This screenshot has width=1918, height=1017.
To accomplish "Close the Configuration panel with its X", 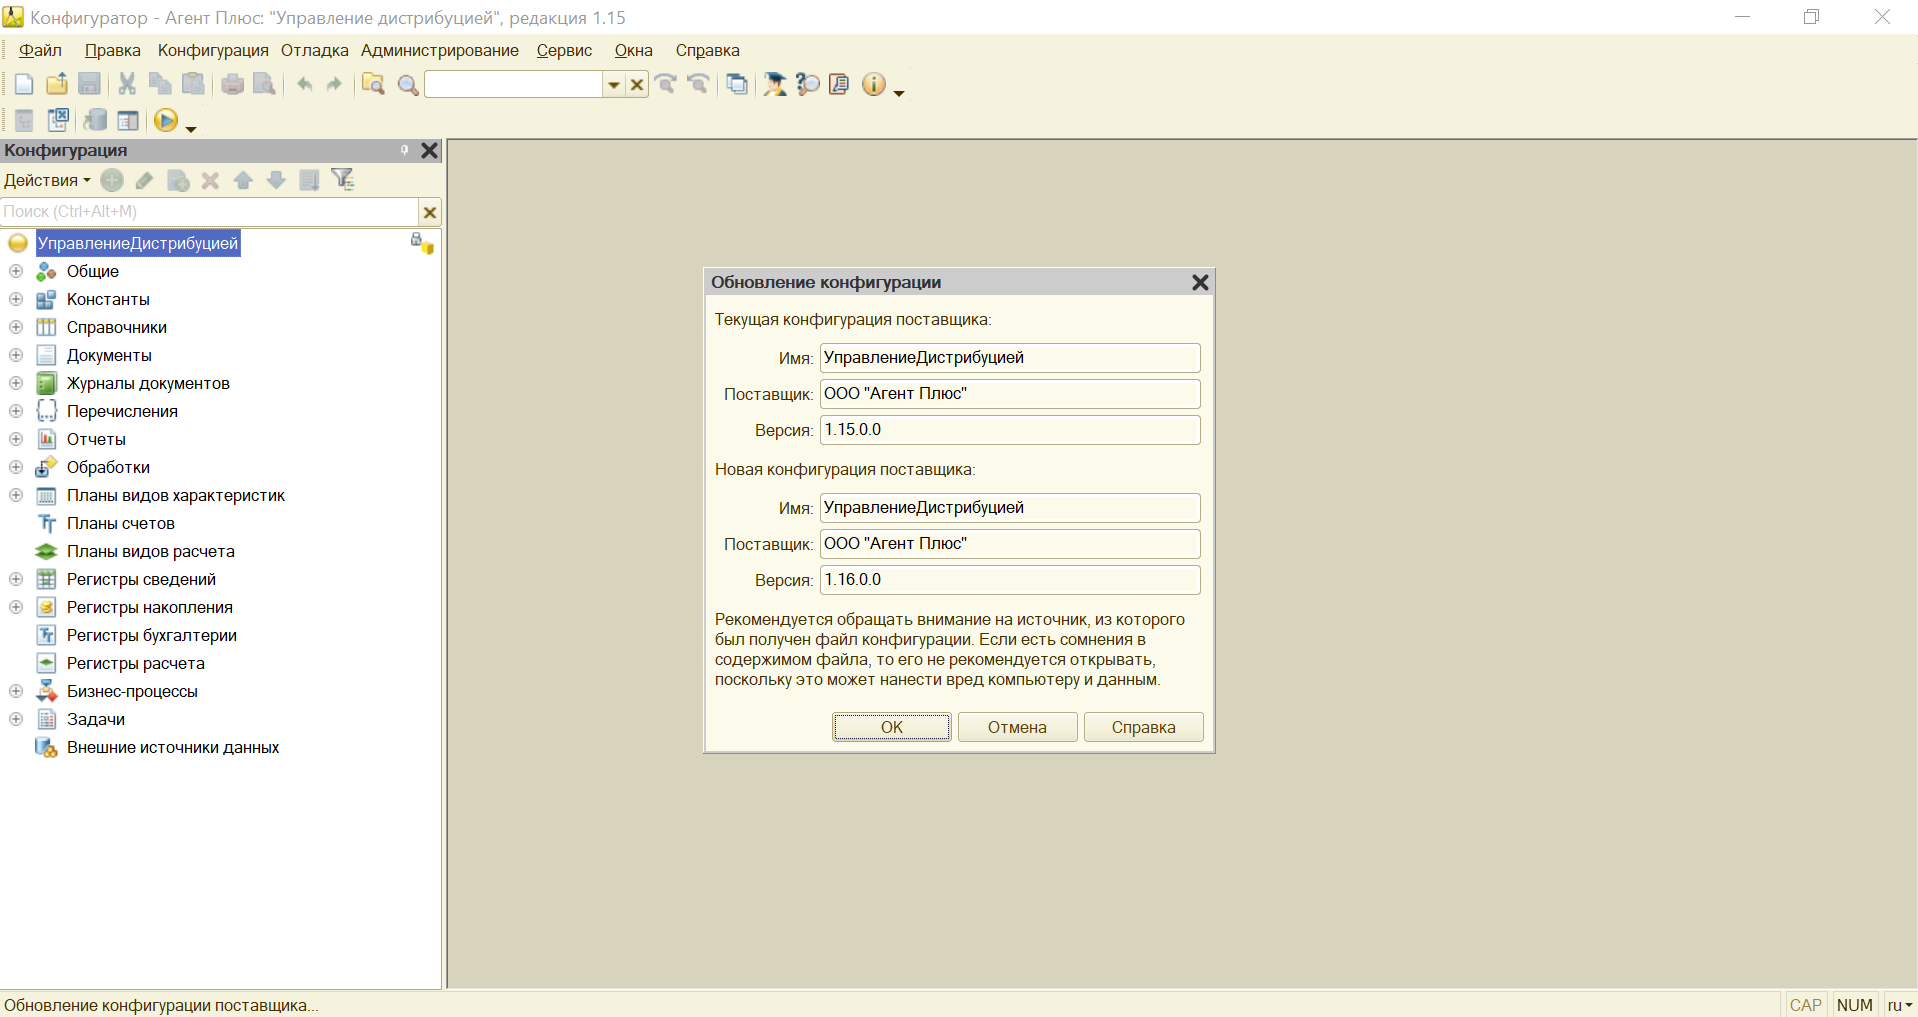I will (430, 150).
